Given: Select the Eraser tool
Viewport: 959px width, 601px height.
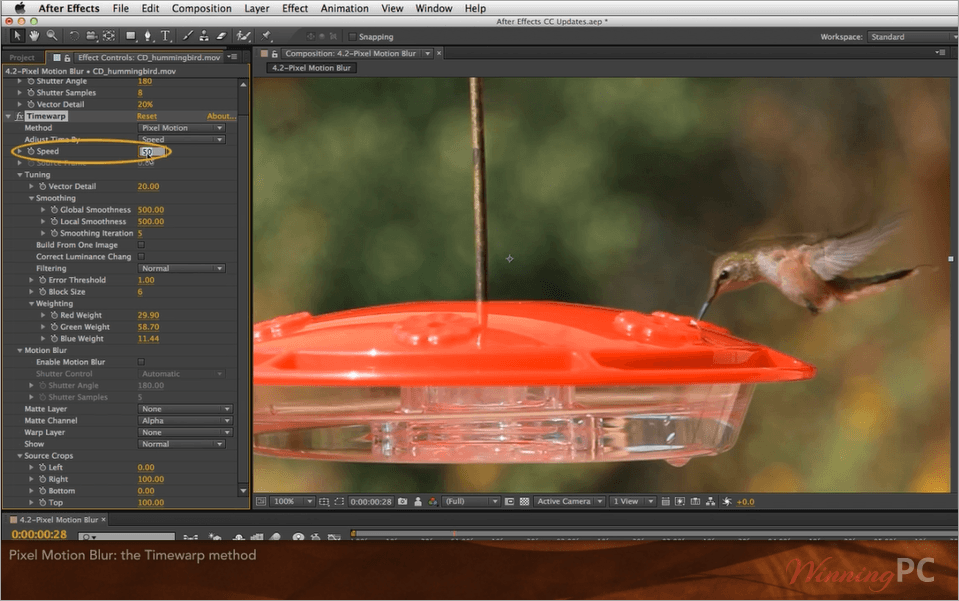Looking at the screenshot, I should pyautogui.click(x=221, y=36).
